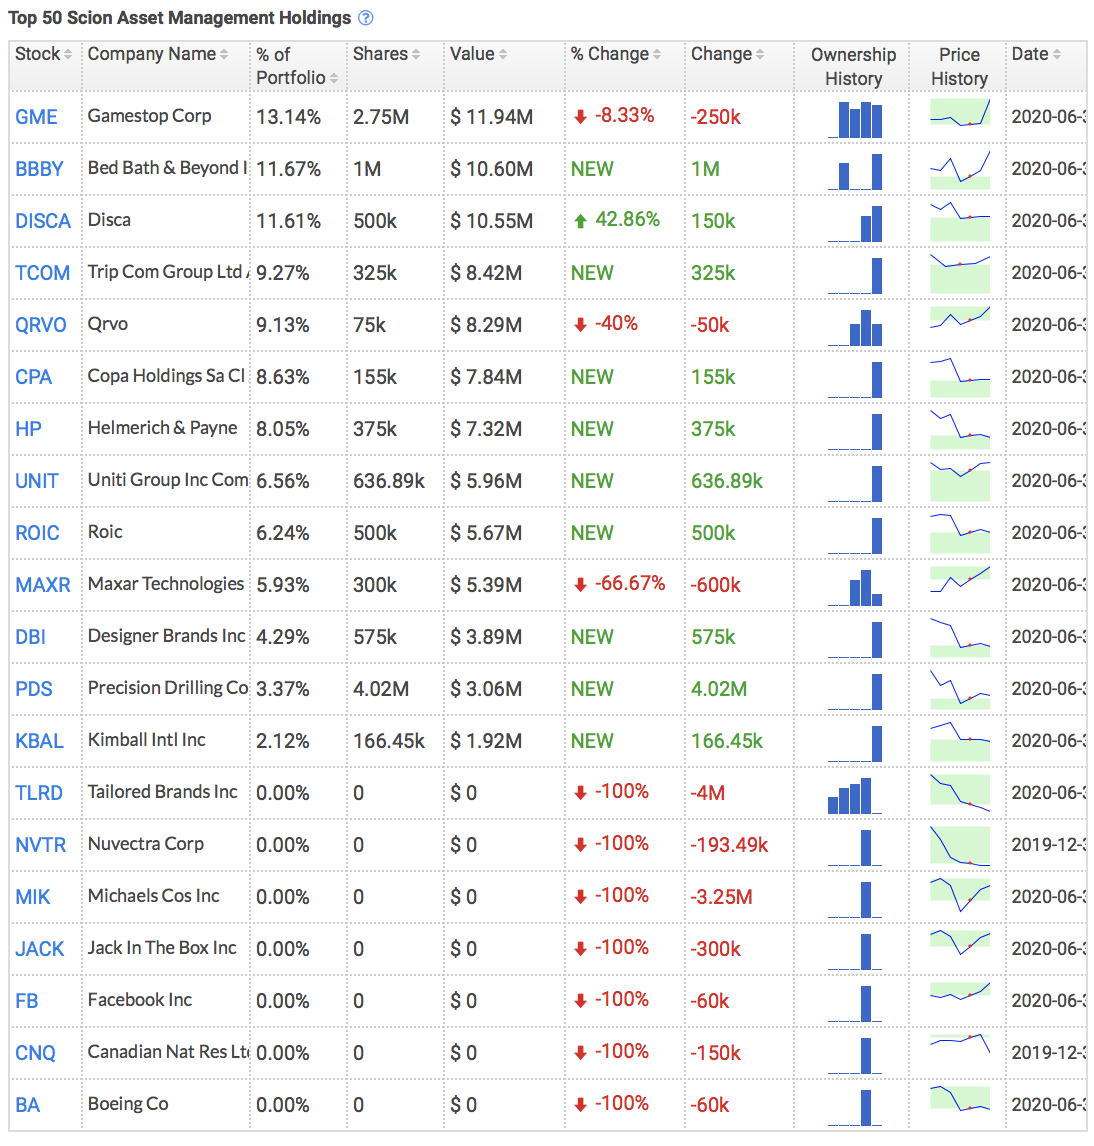Open GameStop ownership history bar chart
The image size is (1094, 1146).
(x=855, y=118)
